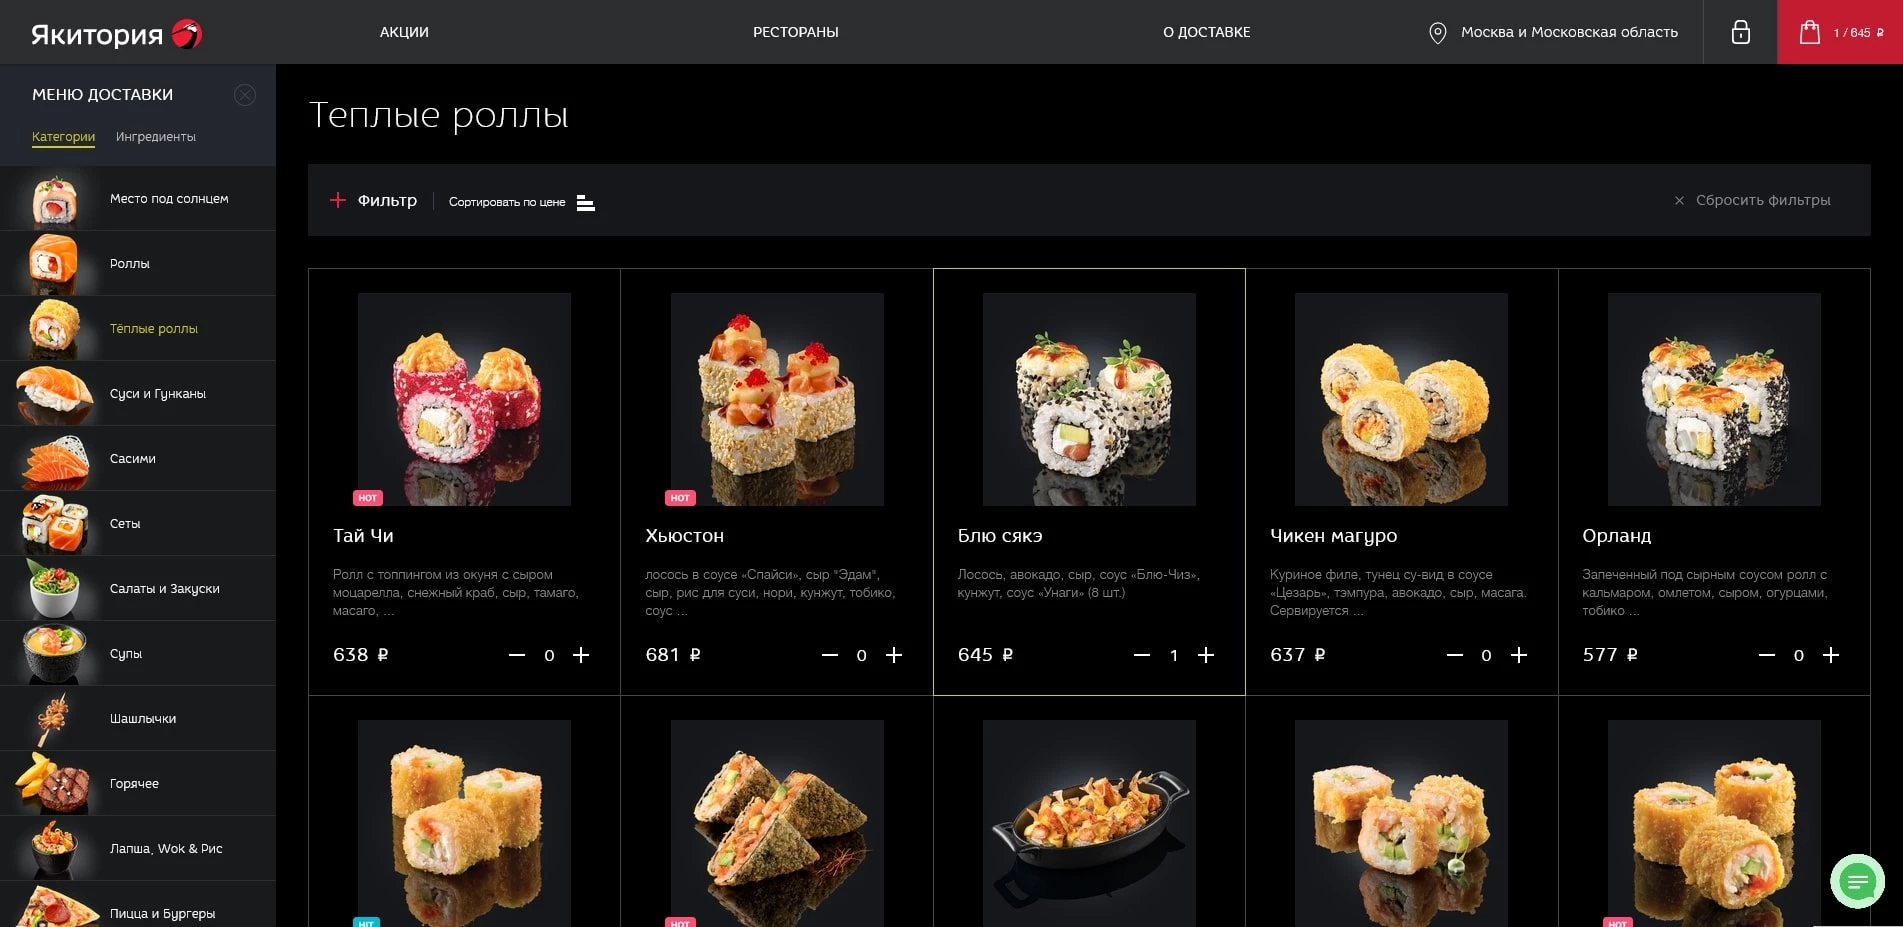This screenshot has height=927, width=1903.
Task: Click the lock login icon
Action: 1740,32
